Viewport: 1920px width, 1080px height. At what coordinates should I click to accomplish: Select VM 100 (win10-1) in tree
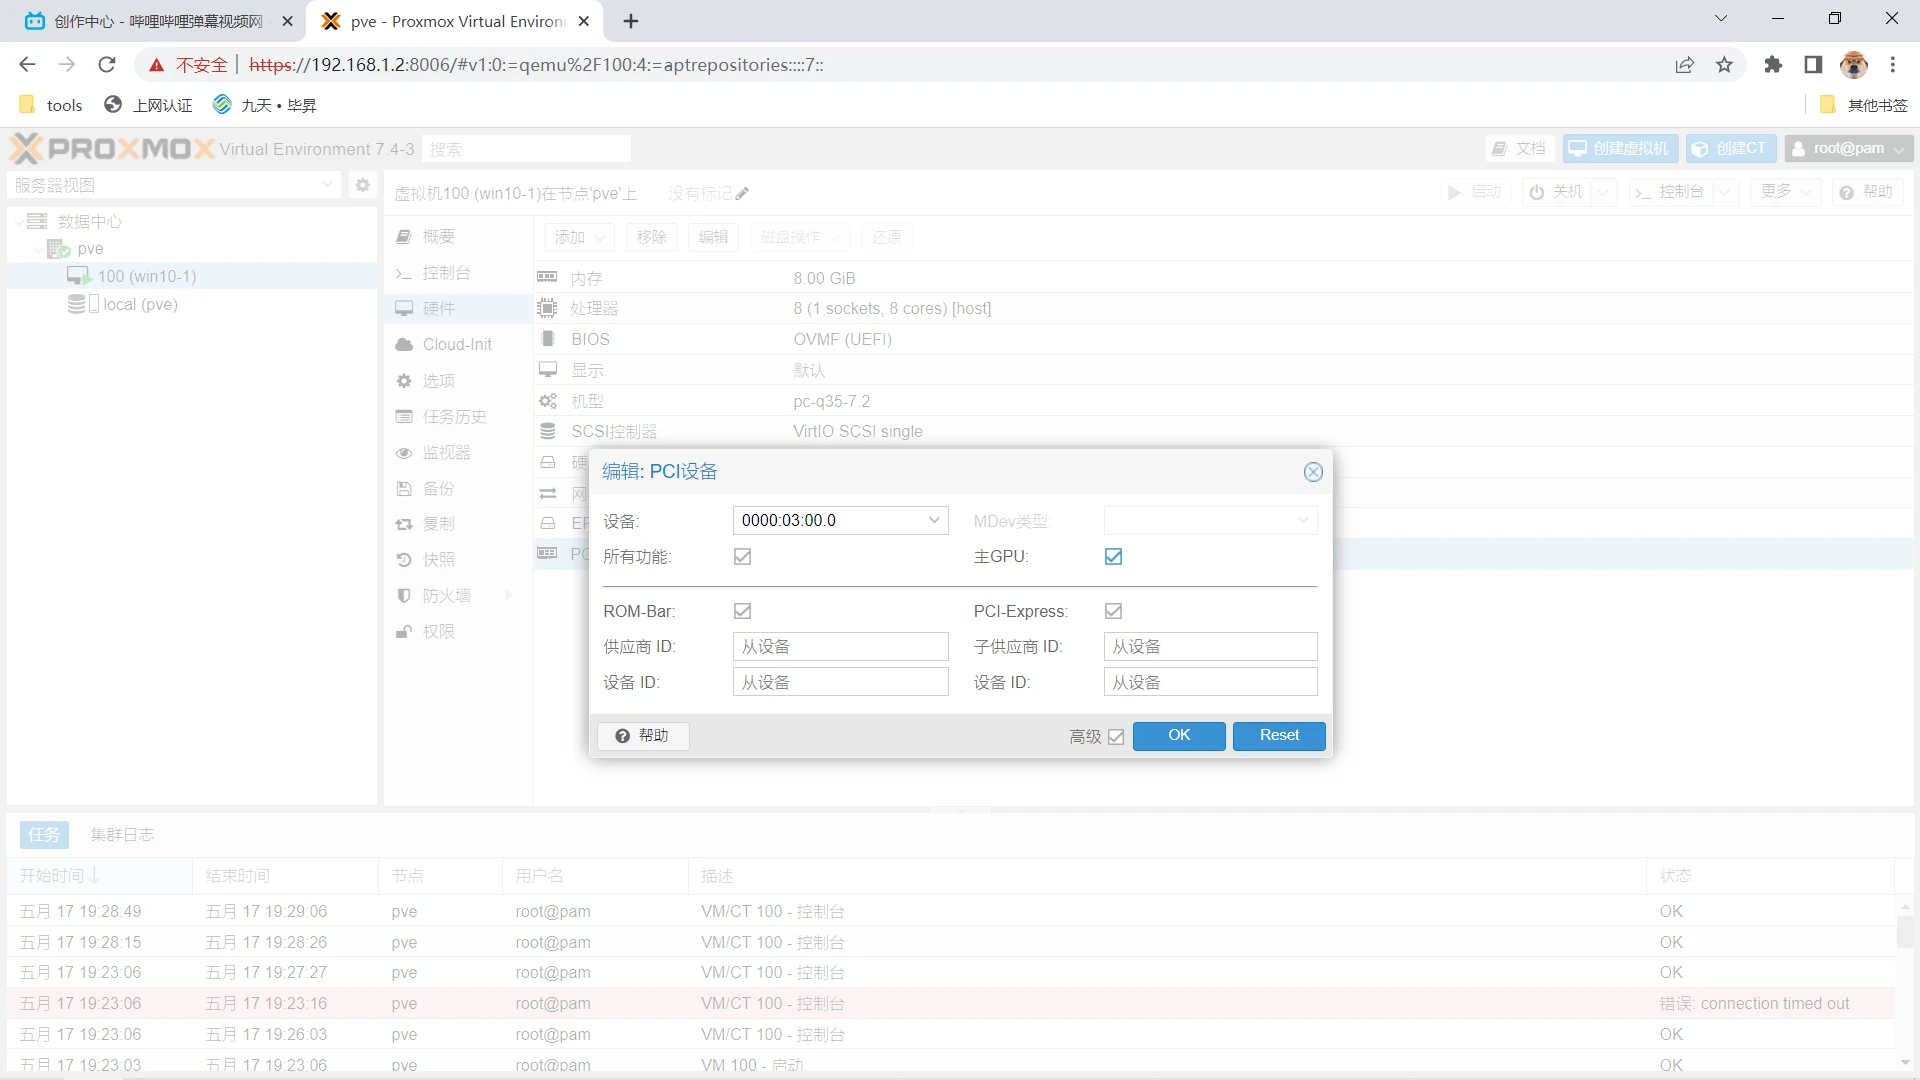(147, 276)
